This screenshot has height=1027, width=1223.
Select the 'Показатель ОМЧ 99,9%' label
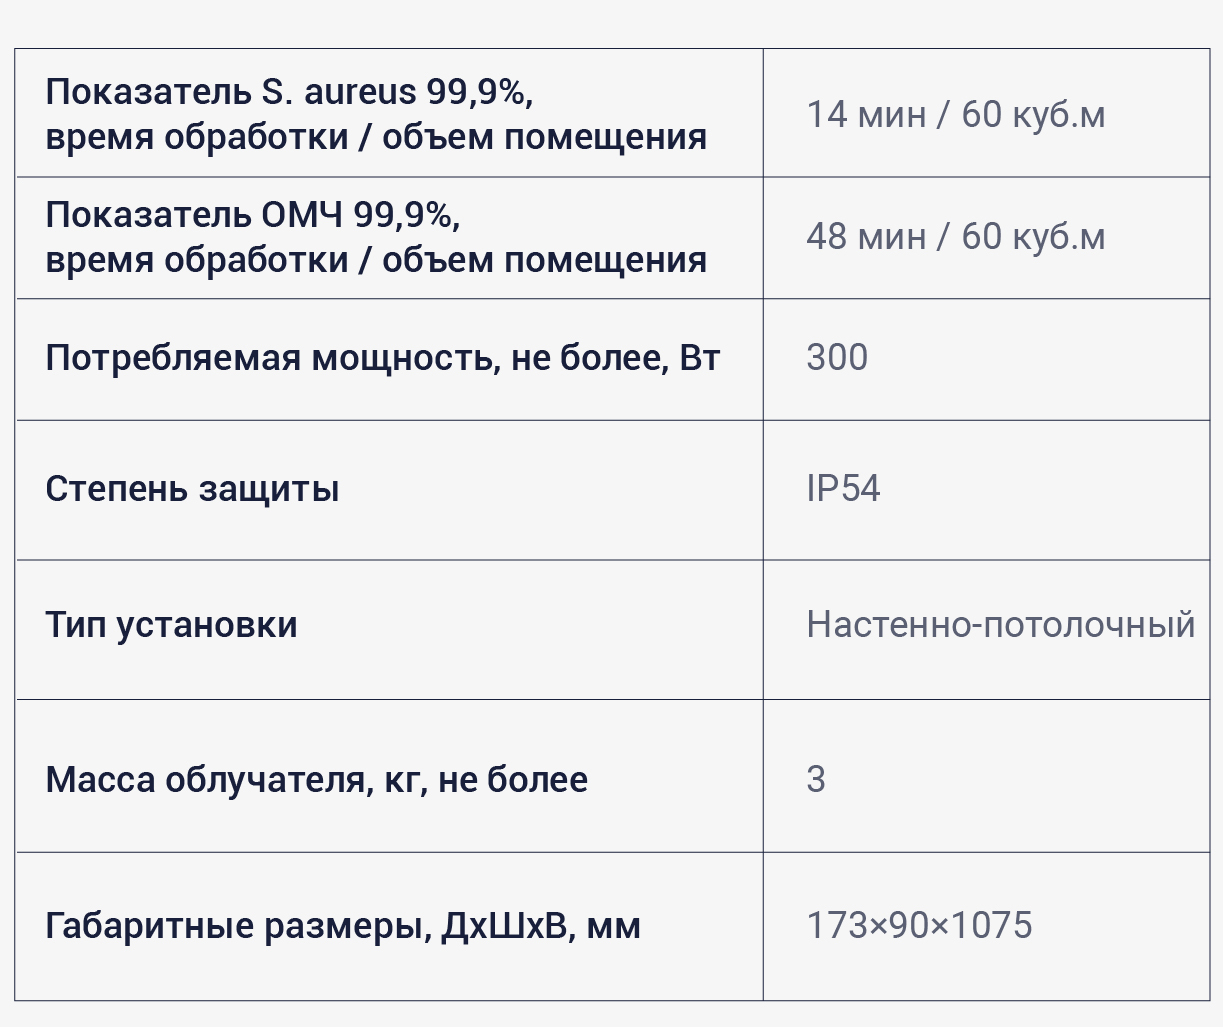[x=253, y=215]
